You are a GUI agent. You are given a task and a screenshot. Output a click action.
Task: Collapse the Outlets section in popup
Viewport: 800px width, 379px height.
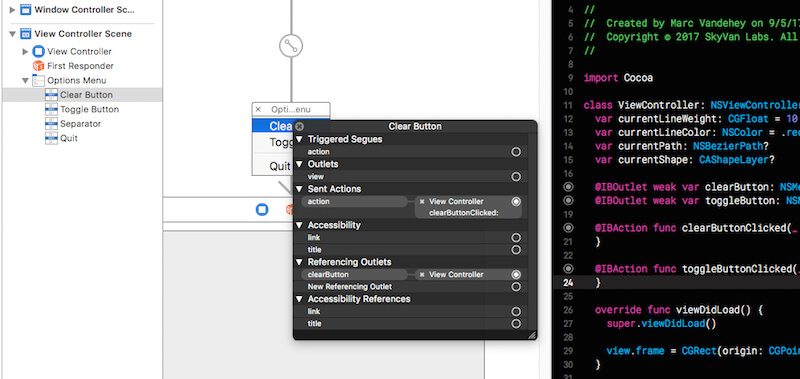pyautogui.click(x=299, y=164)
